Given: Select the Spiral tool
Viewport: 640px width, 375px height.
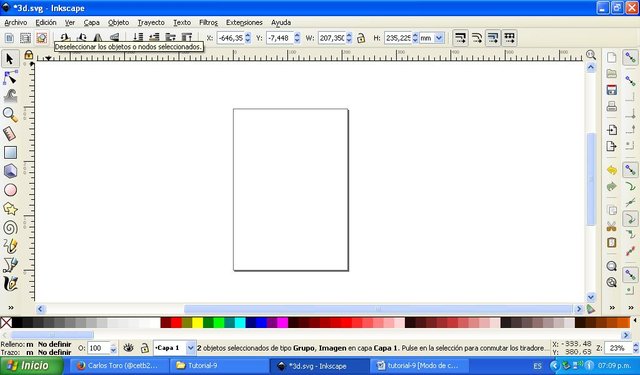Looking at the screenshot, I should click(10, 228).
